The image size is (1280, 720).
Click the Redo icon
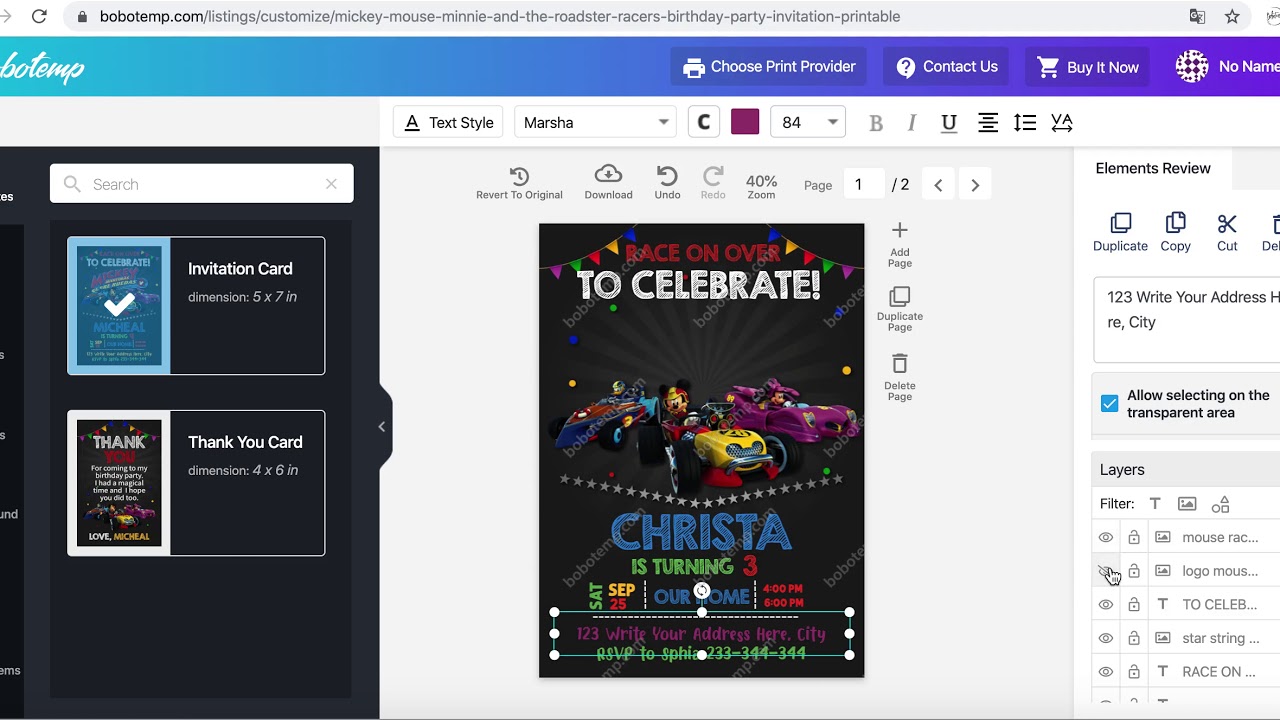tap(713, 183)
